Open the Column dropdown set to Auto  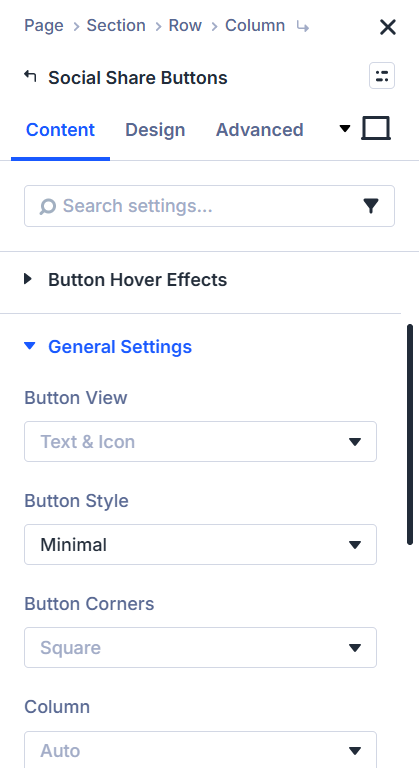click(200, 749)
